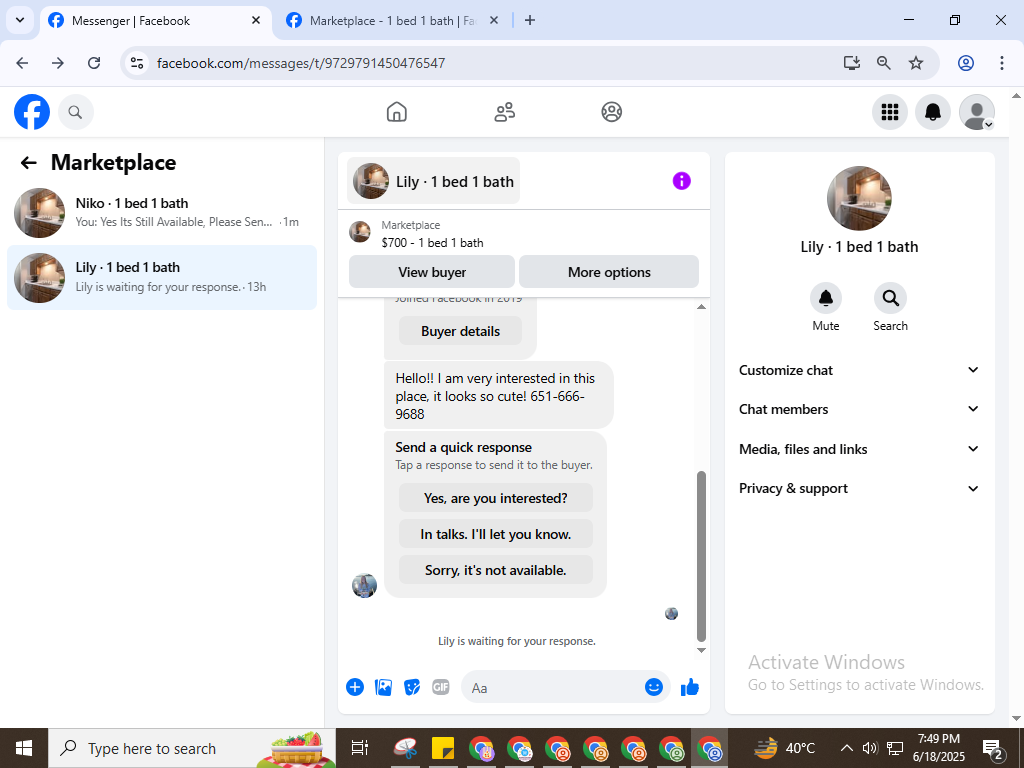Click the More options button
The width and height of the screenshot is (1024, 768).
click(x=609, y=272)
